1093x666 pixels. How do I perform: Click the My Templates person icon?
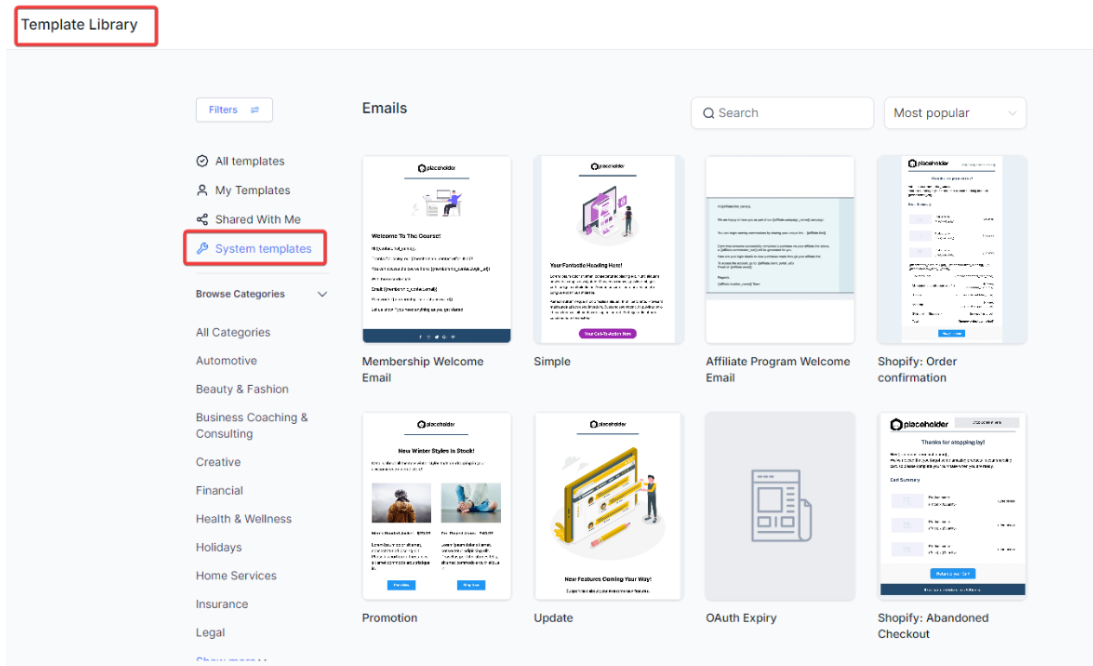(x=202, y=190)
